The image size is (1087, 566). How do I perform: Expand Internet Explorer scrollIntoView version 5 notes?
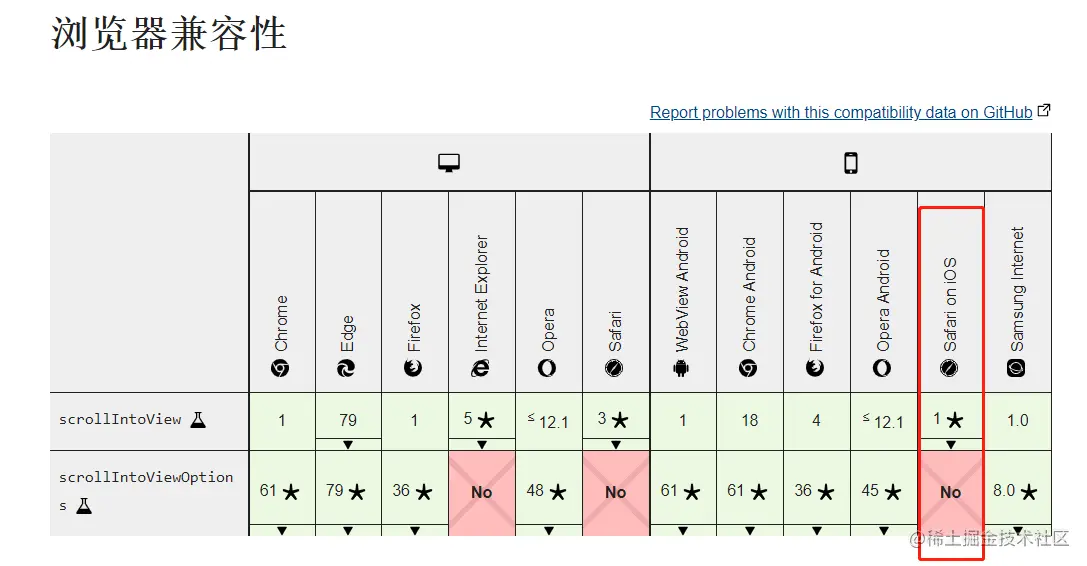[481, 443]
